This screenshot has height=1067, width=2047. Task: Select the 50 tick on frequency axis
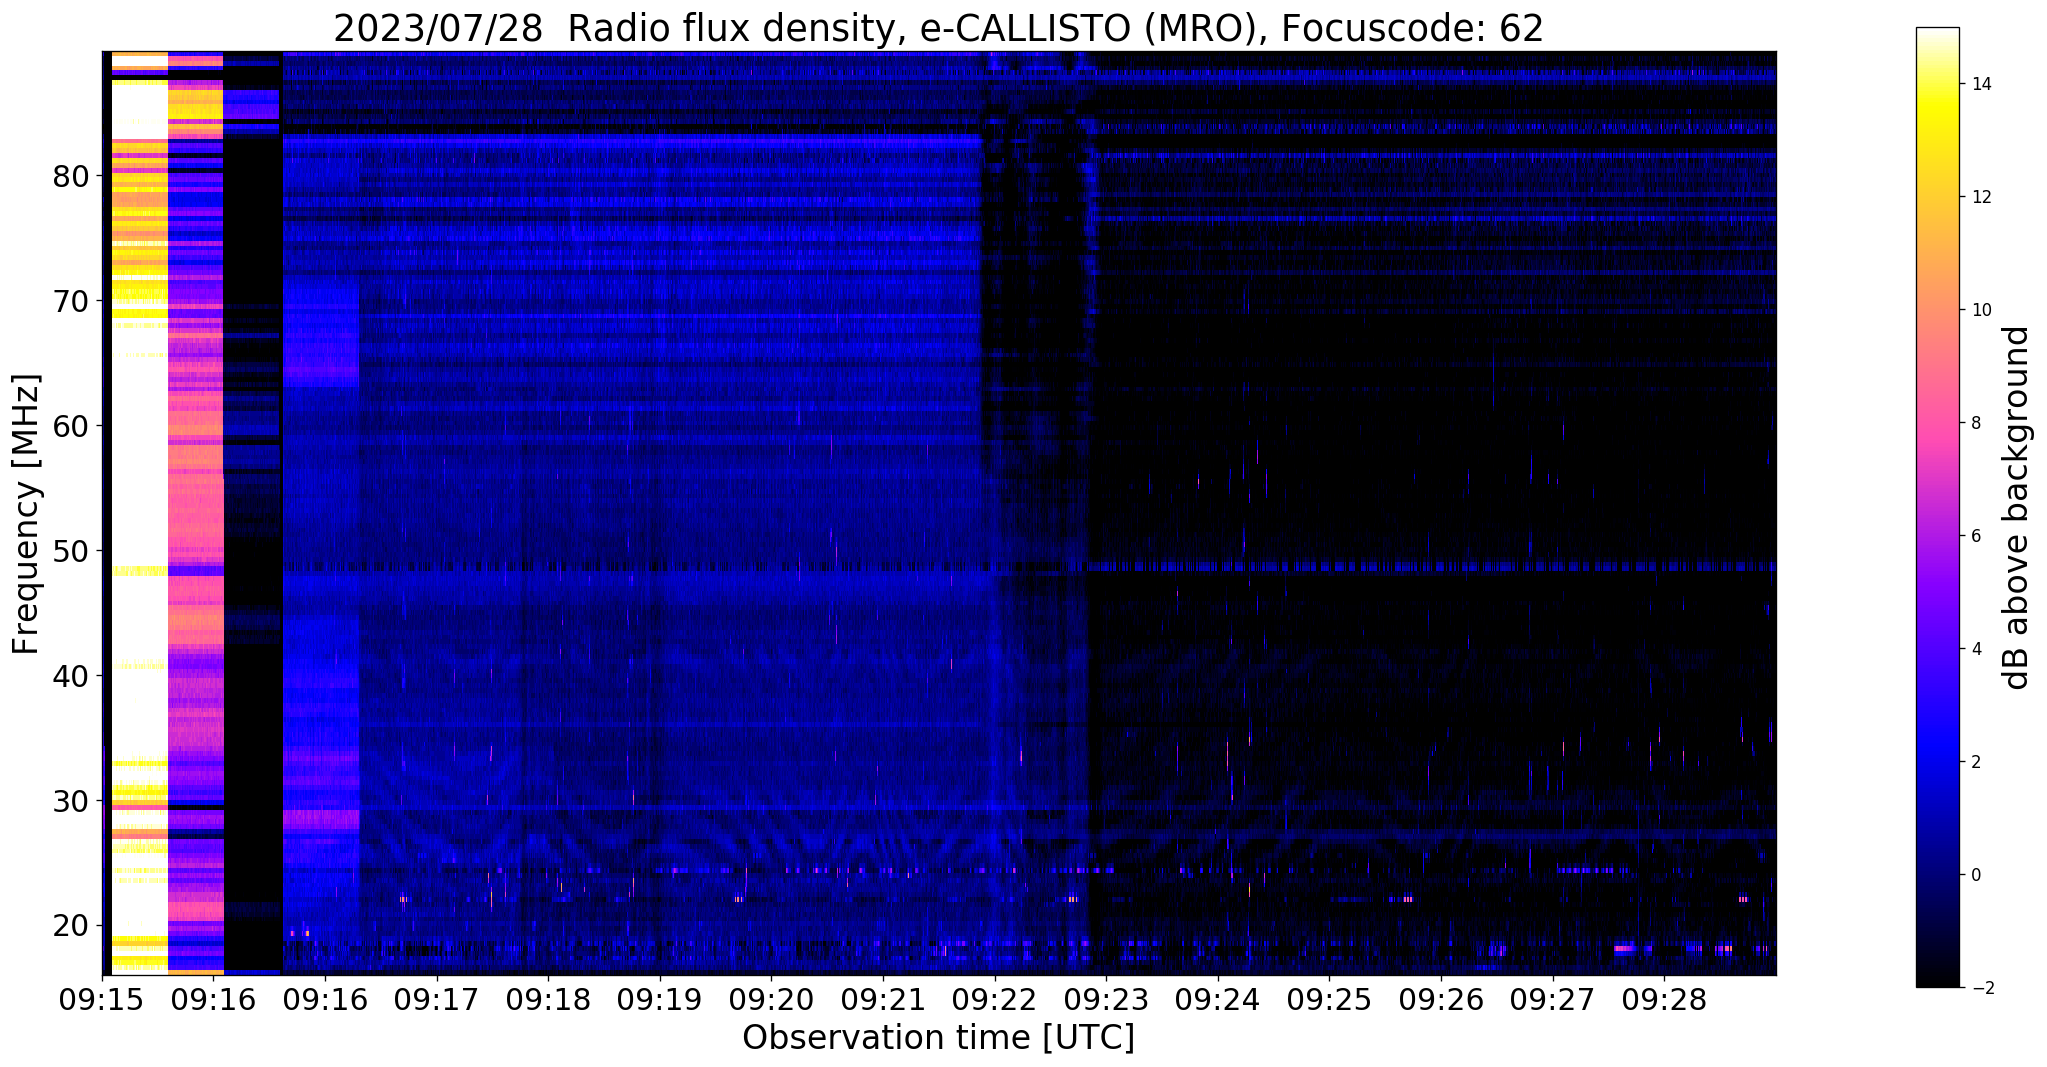point(70,551)
